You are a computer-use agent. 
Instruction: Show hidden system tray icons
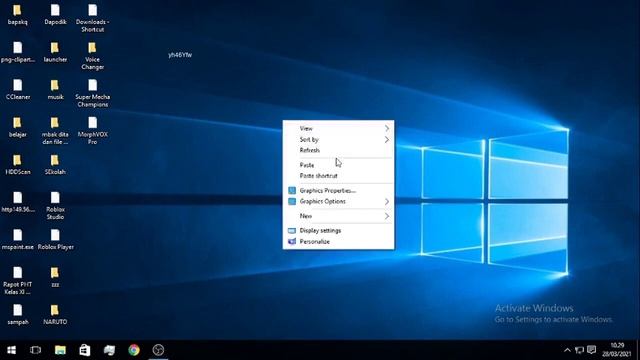567,350
